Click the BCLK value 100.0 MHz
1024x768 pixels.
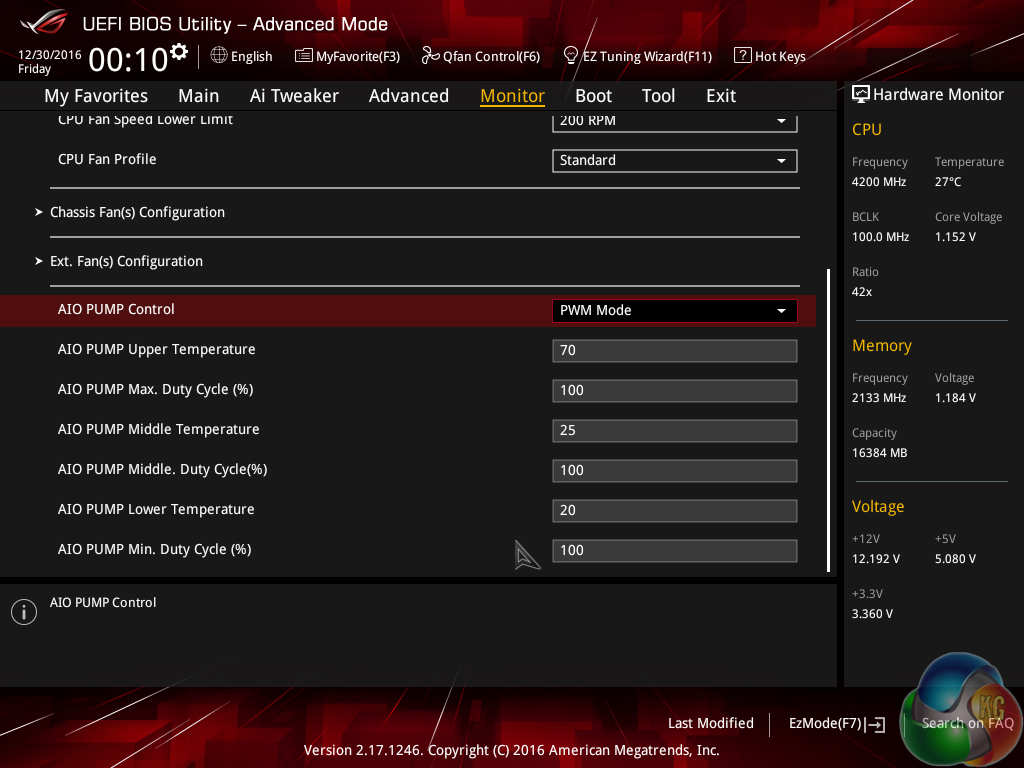(880, 237)
